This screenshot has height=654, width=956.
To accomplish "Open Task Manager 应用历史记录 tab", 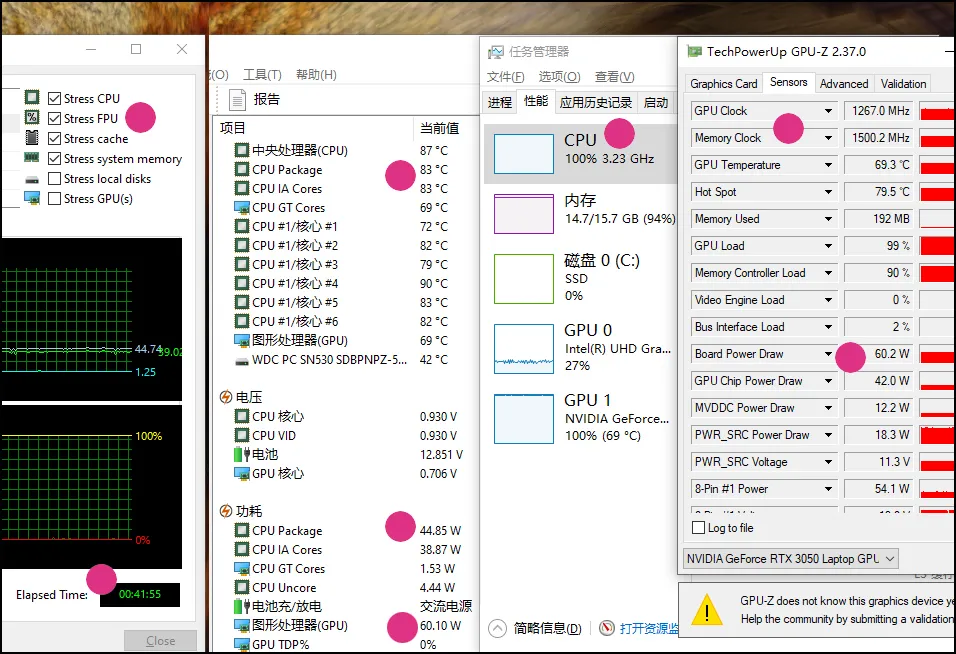I will 596,102.
